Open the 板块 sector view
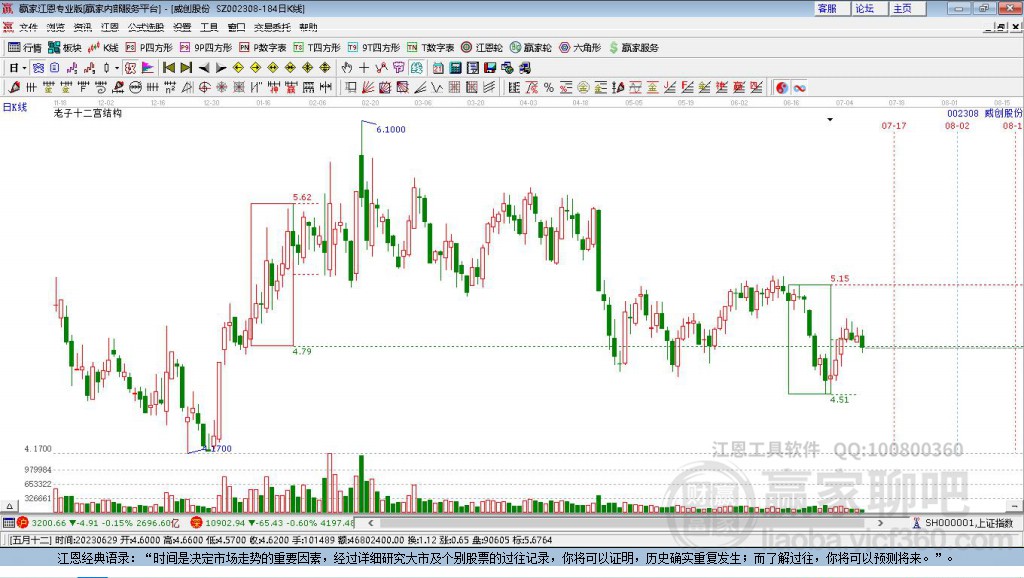Viewport: 1024px width, 578px height. pyautogui.click(x=64, y=48)
